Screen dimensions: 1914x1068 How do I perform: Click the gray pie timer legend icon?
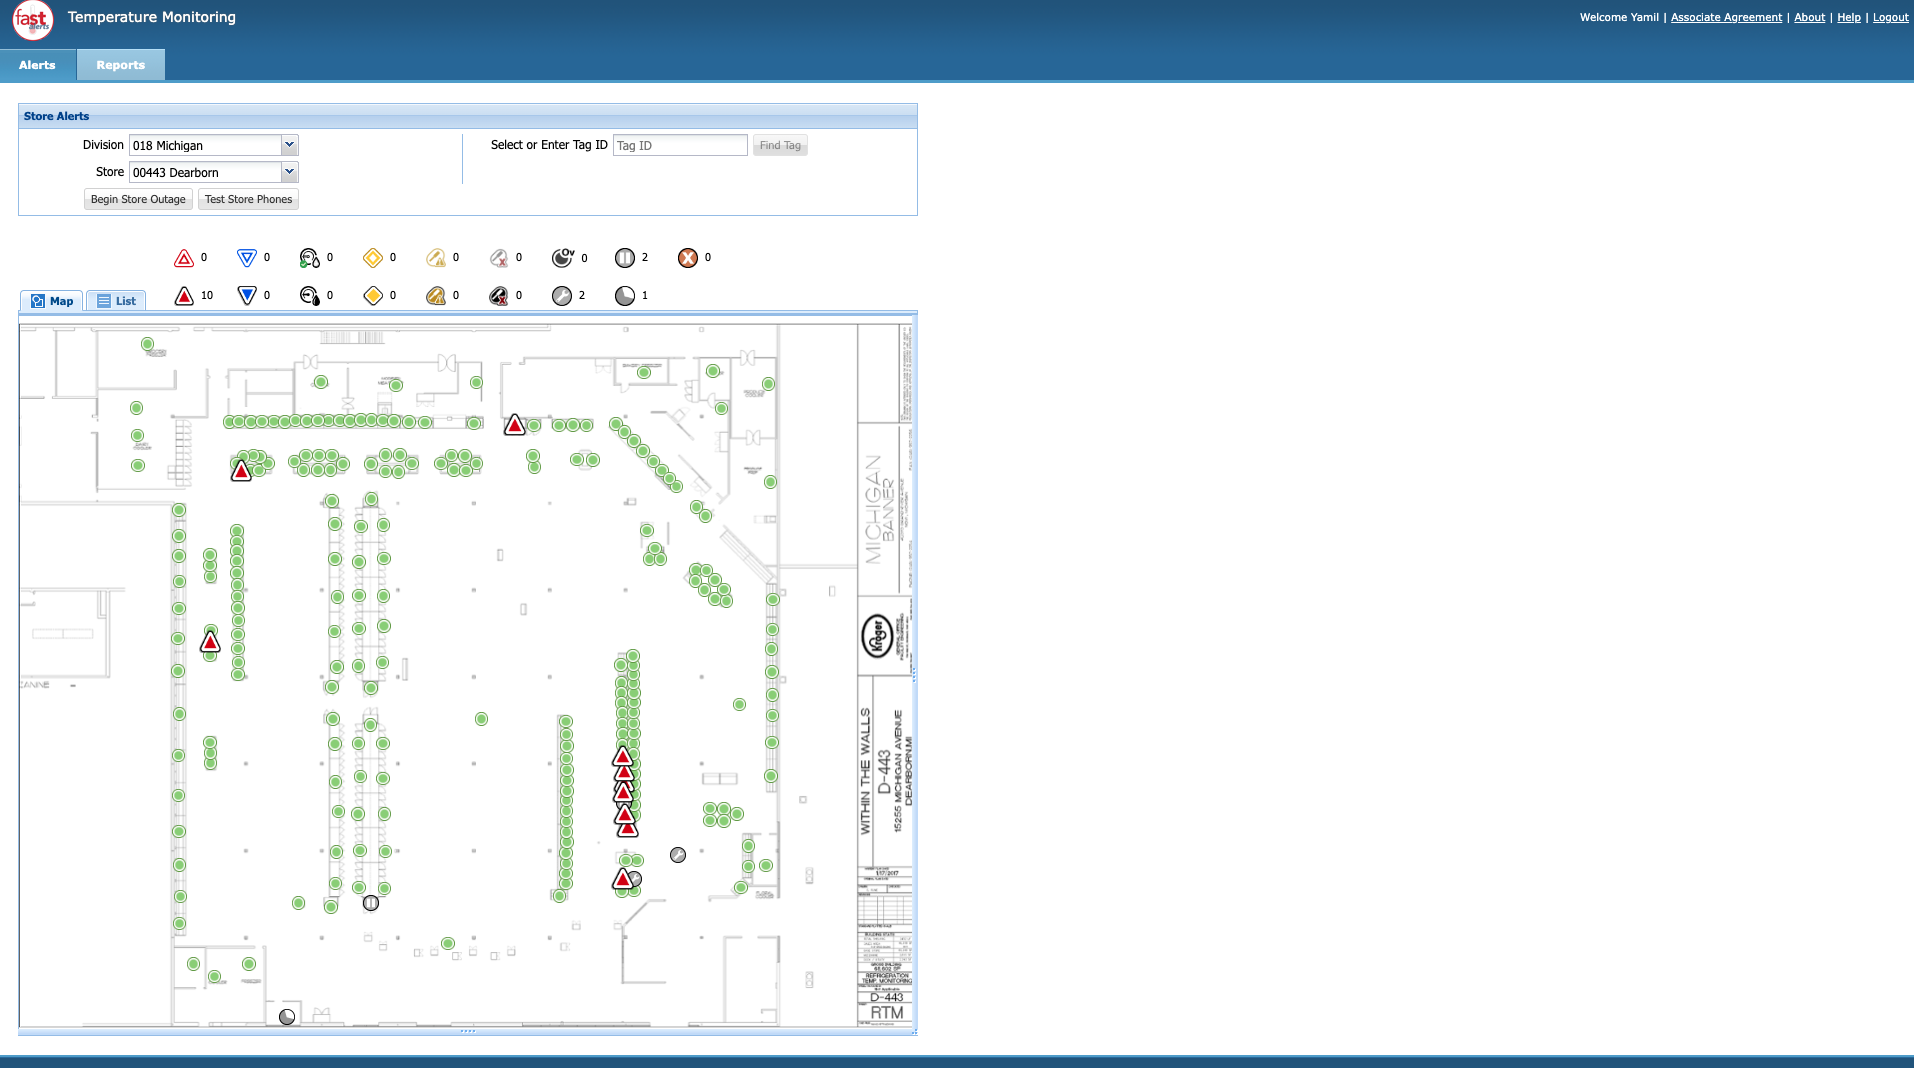[x=625, y=296]
